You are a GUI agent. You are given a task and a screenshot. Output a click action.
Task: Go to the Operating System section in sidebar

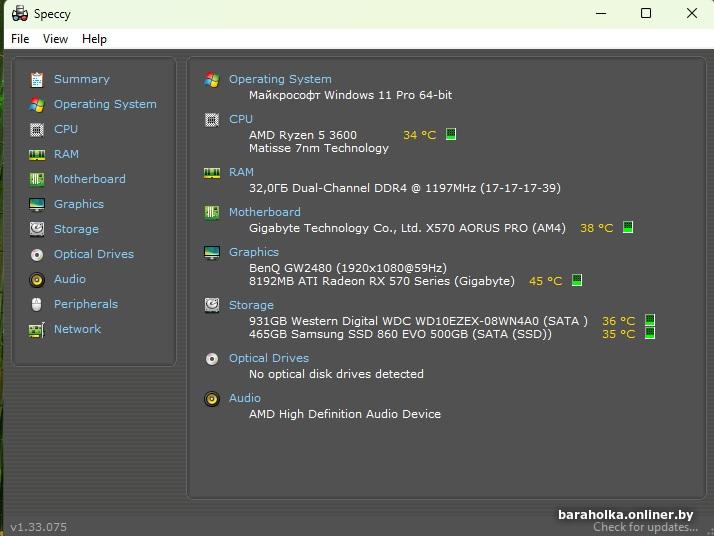click(105, 104)
